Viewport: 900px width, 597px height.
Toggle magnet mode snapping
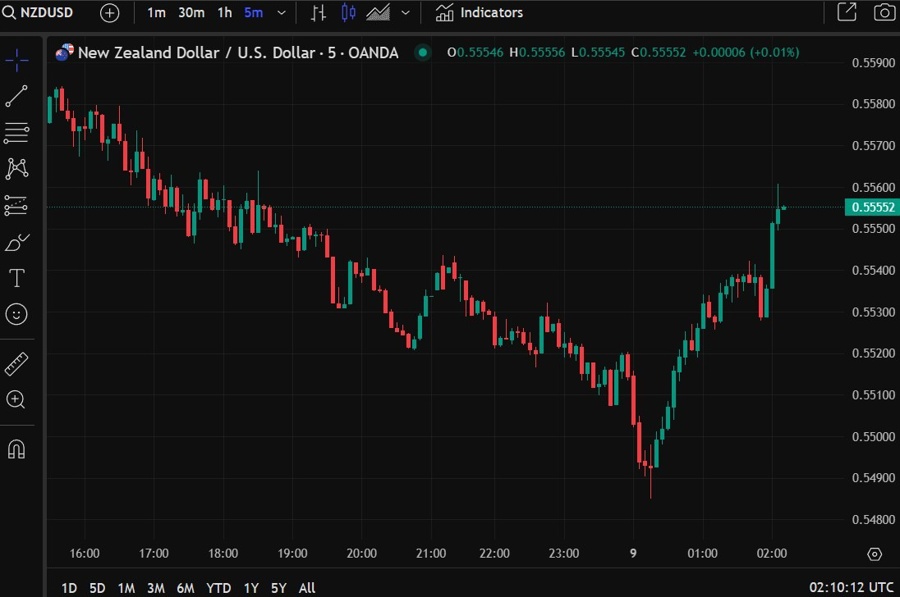(x=16, y=449)
